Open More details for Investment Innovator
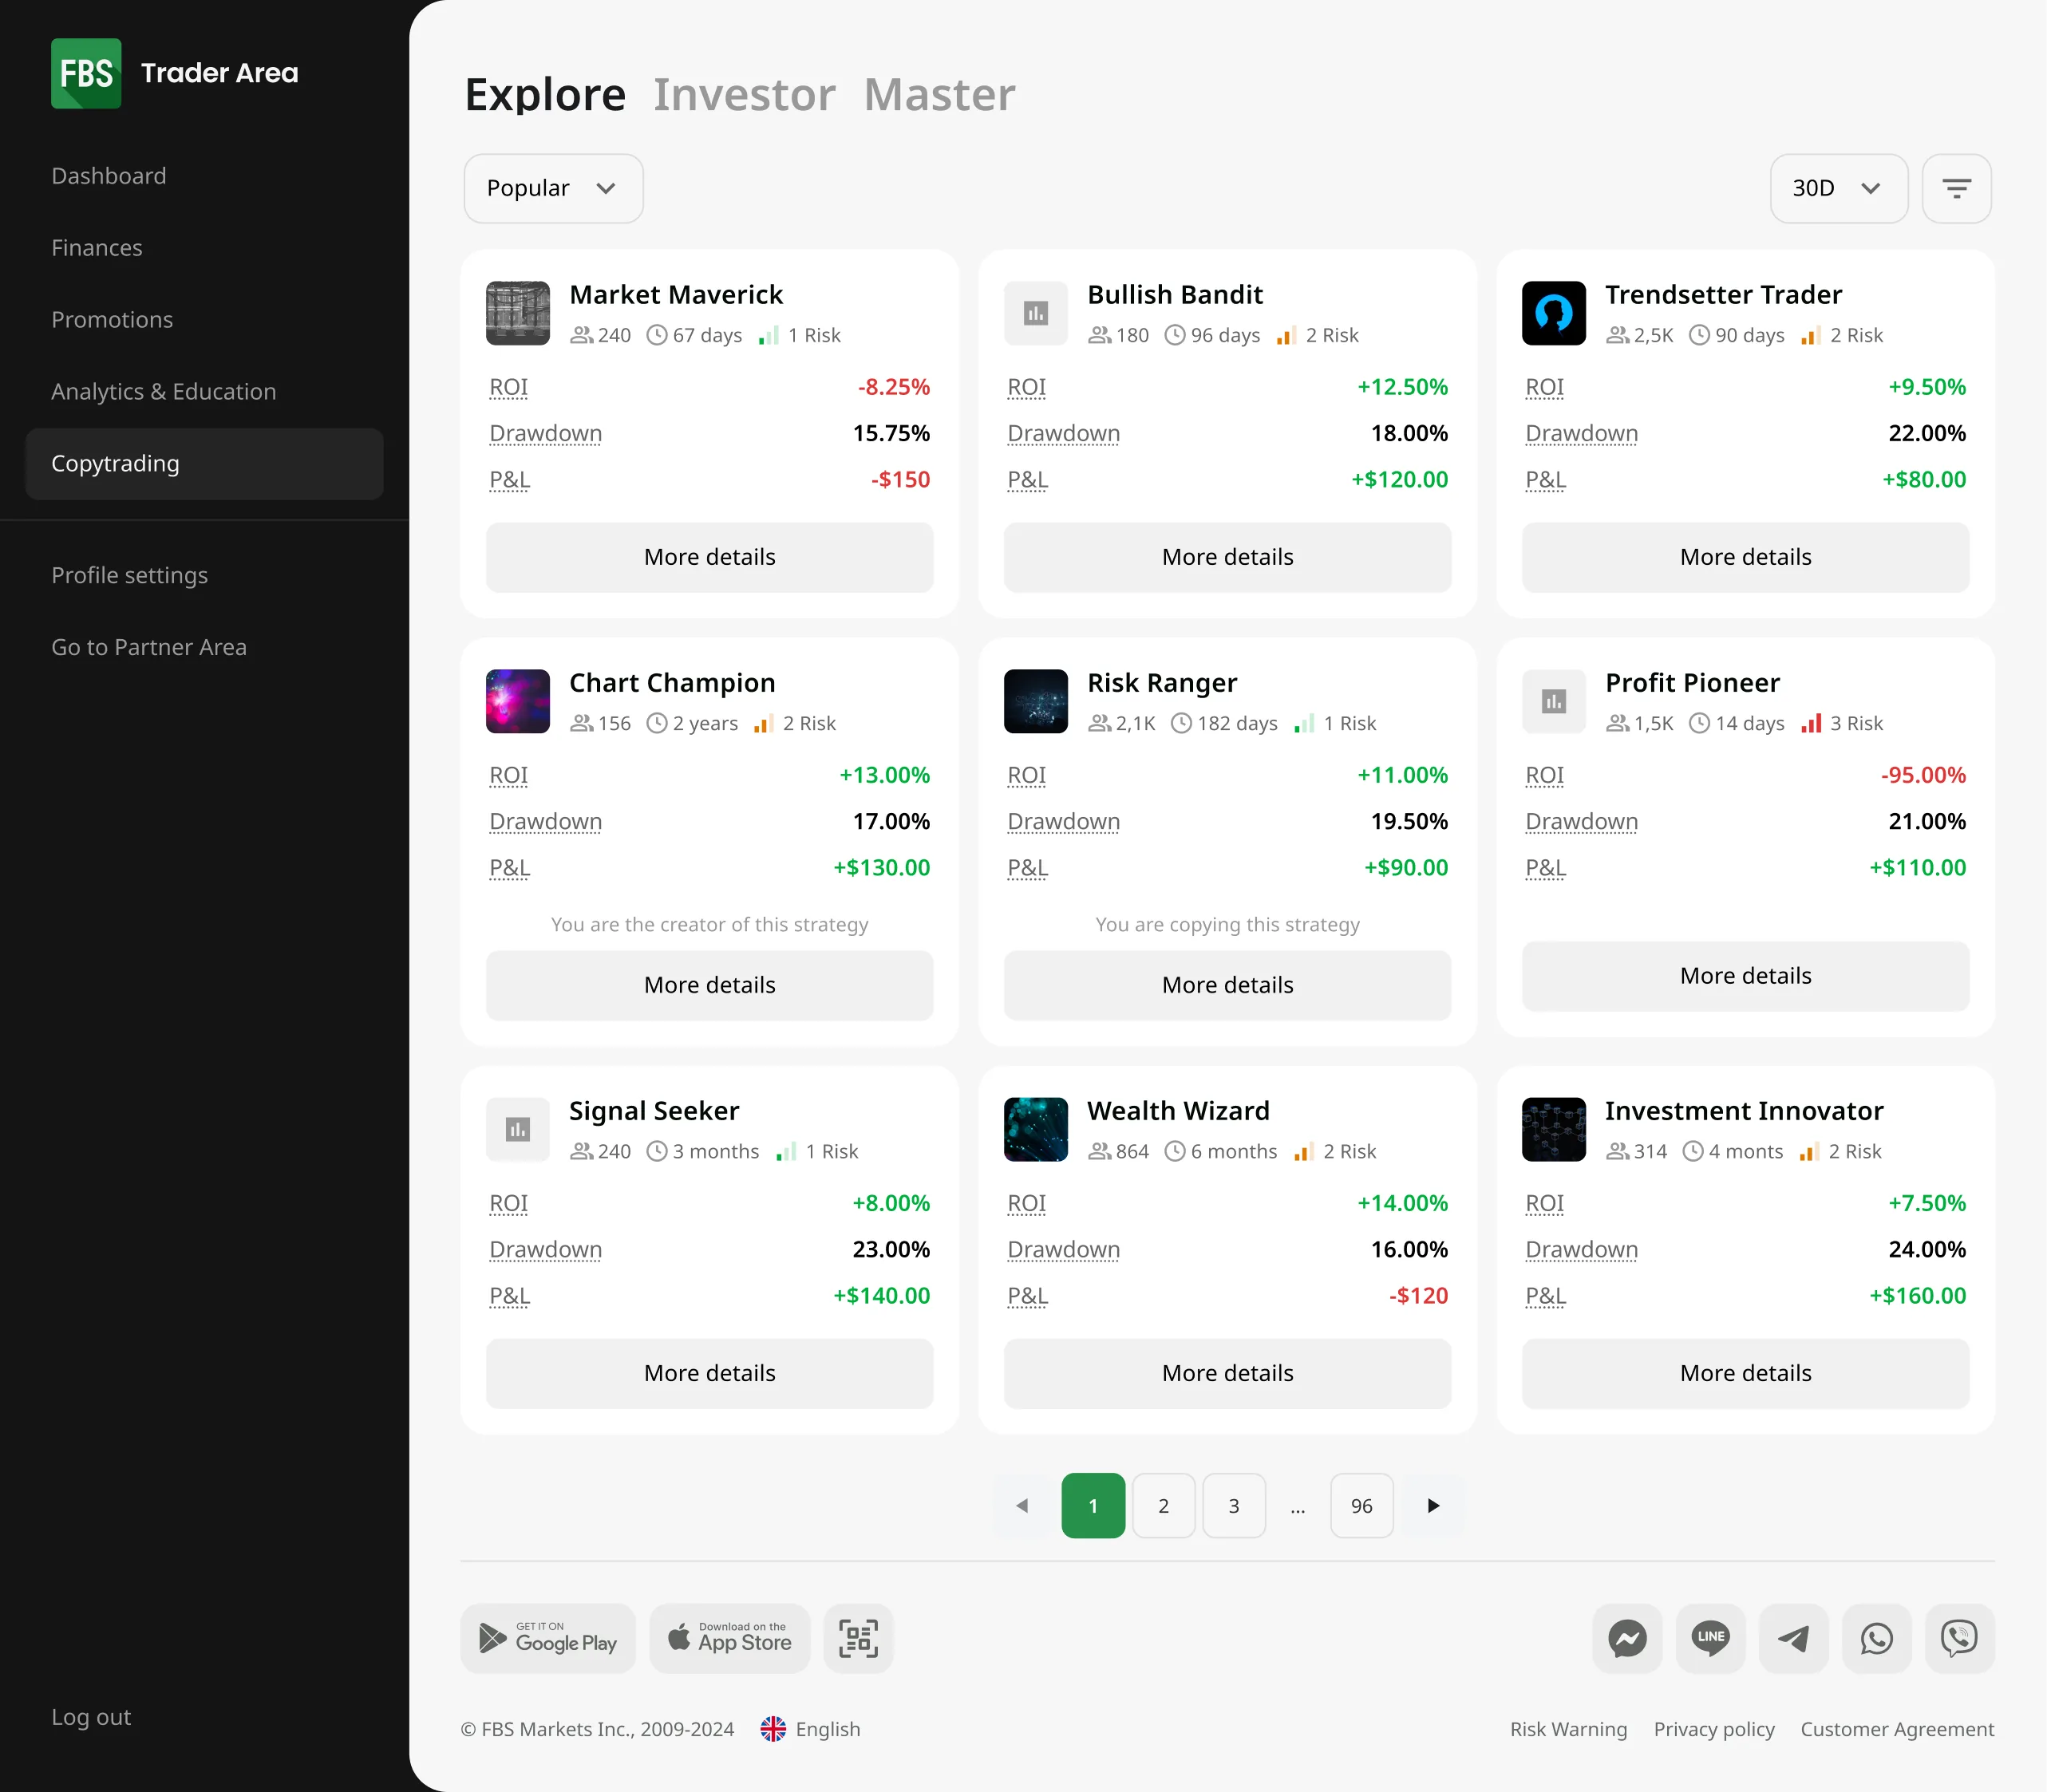2047x1792 pixels. (x=1745, y=1373)
